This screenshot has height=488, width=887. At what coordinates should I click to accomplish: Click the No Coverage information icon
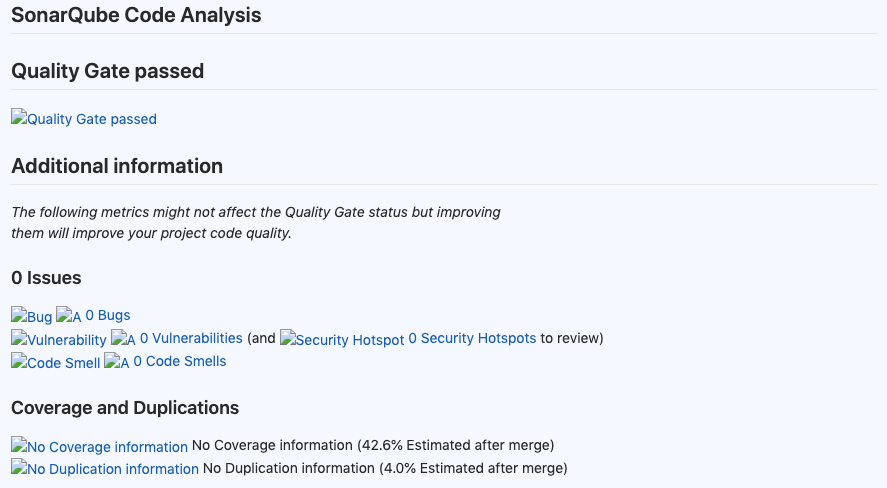pos(99,447)
